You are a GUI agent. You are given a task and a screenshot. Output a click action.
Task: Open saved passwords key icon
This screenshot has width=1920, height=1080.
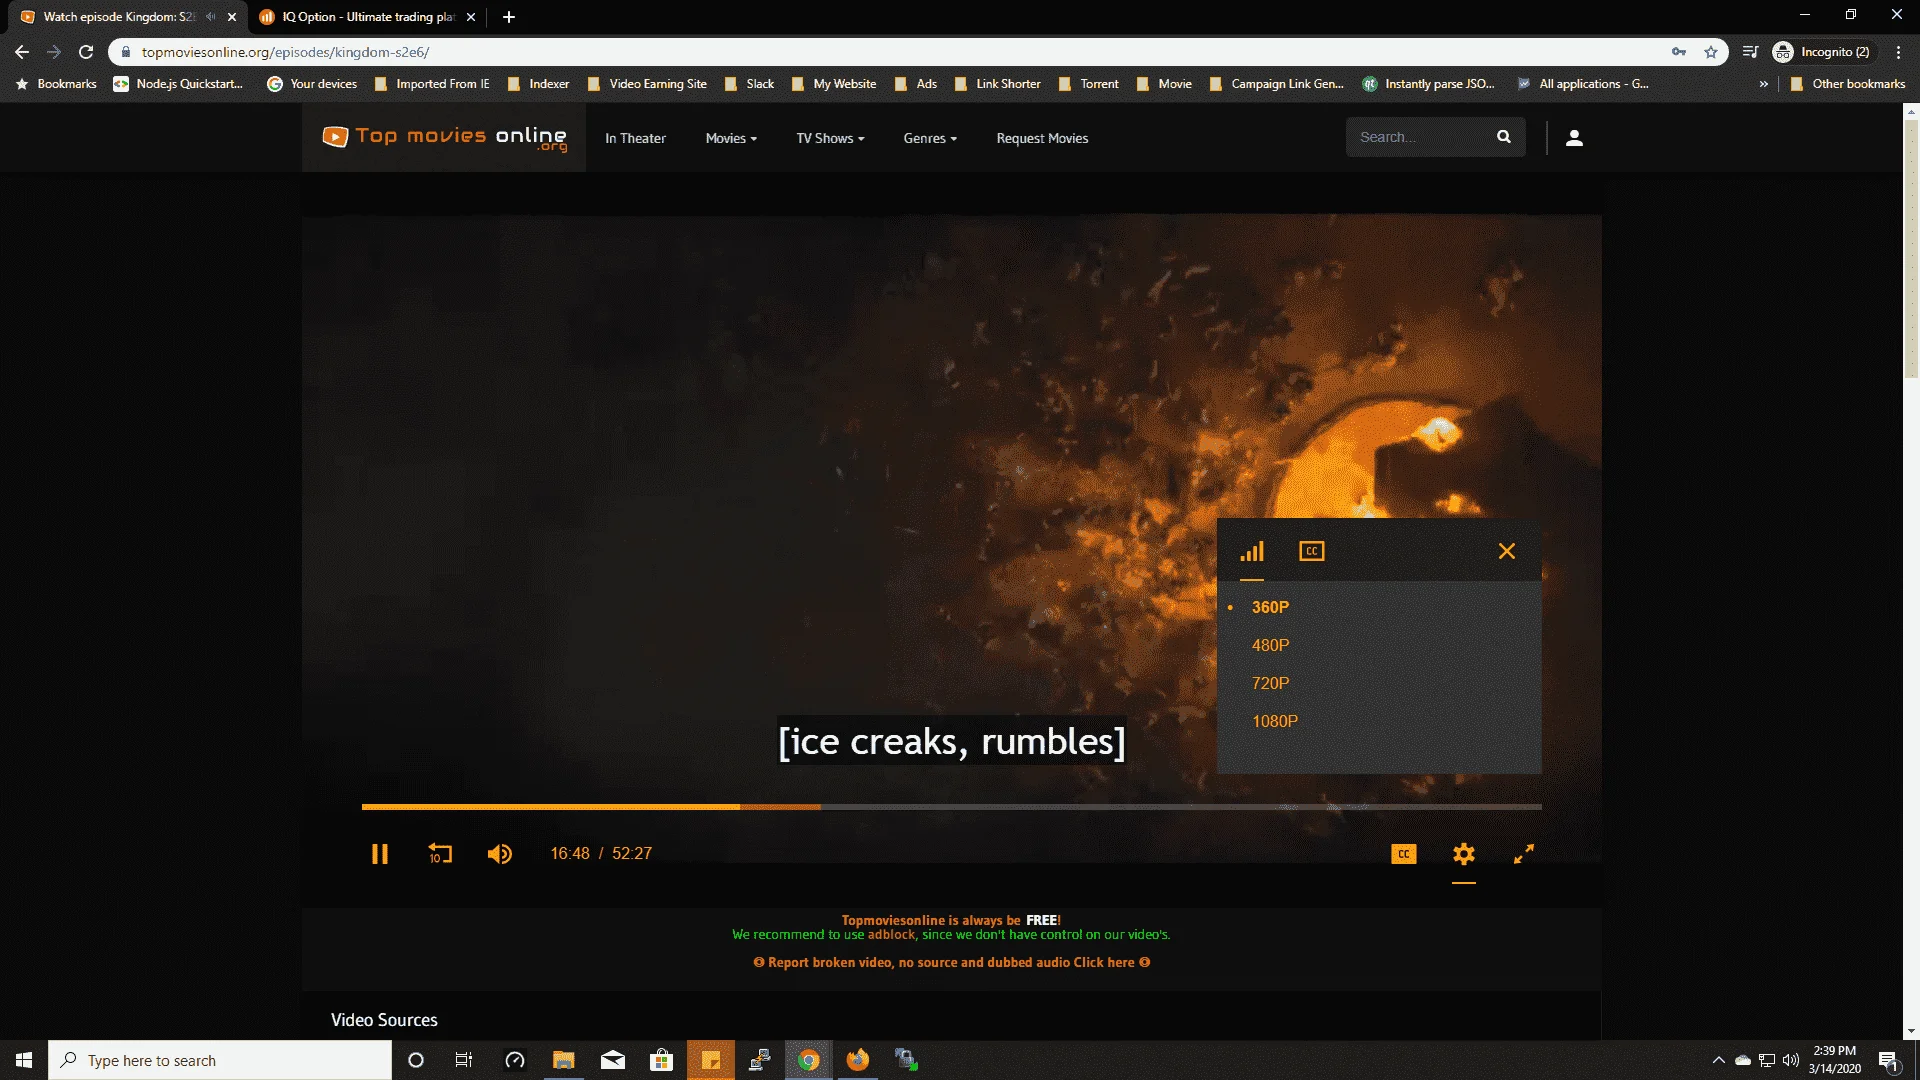(x=1679, y=52)
